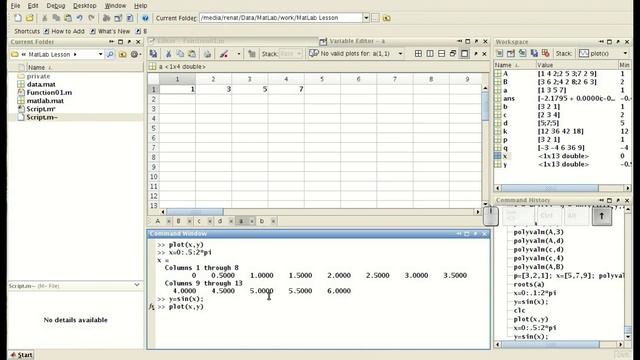Tile Variable Editor documents in grid
Screen dimensions: 640x360
(418, 53)
